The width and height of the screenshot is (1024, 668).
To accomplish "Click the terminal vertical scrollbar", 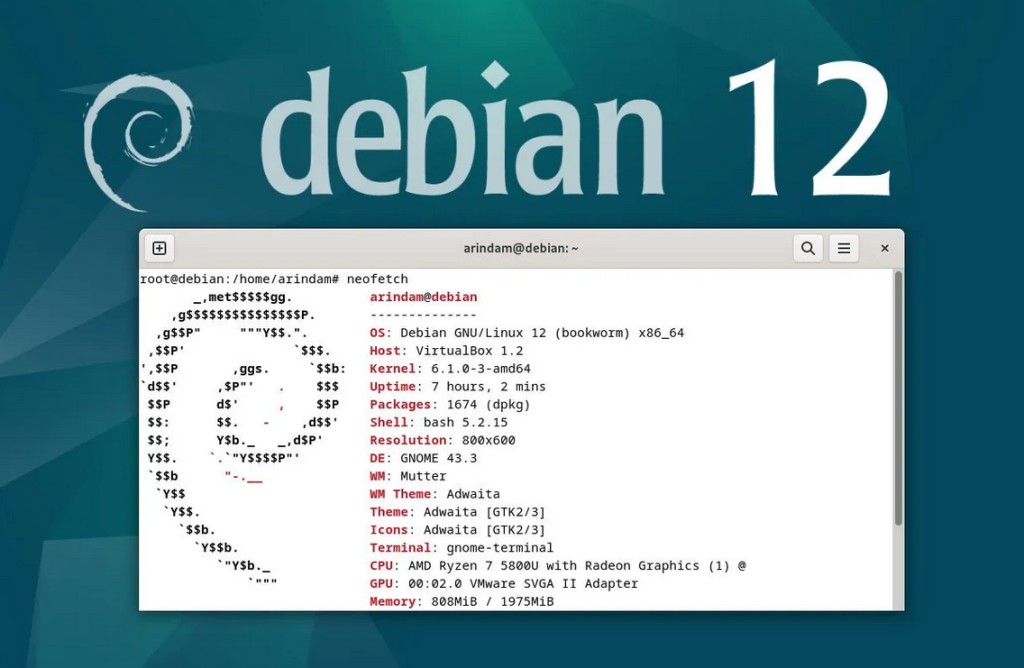I will pos(899,398).
